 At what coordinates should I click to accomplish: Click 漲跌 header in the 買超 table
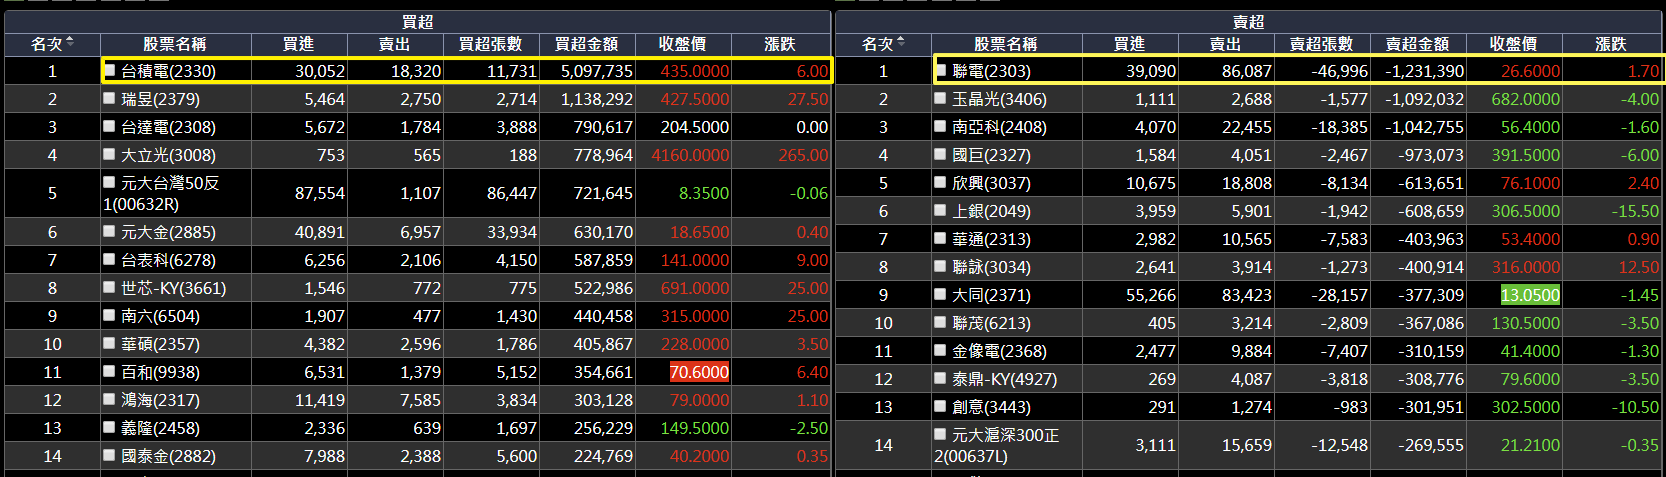[x=780, y=44]
